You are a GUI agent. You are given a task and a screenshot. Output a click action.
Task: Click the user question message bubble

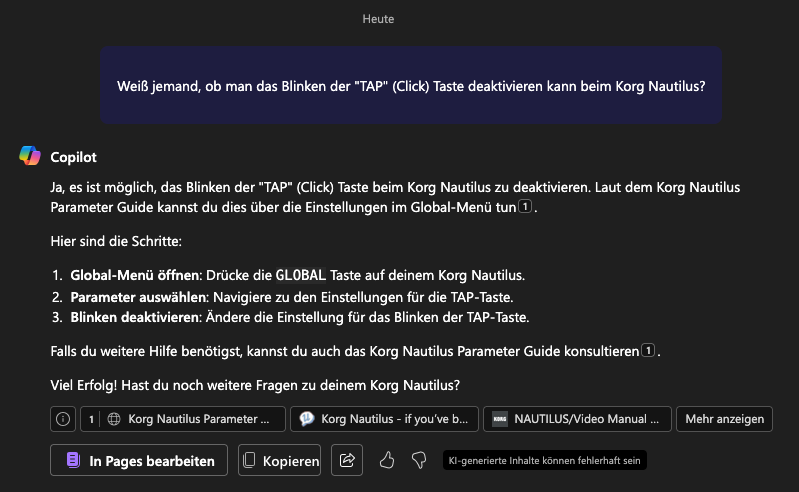(411, 85)
